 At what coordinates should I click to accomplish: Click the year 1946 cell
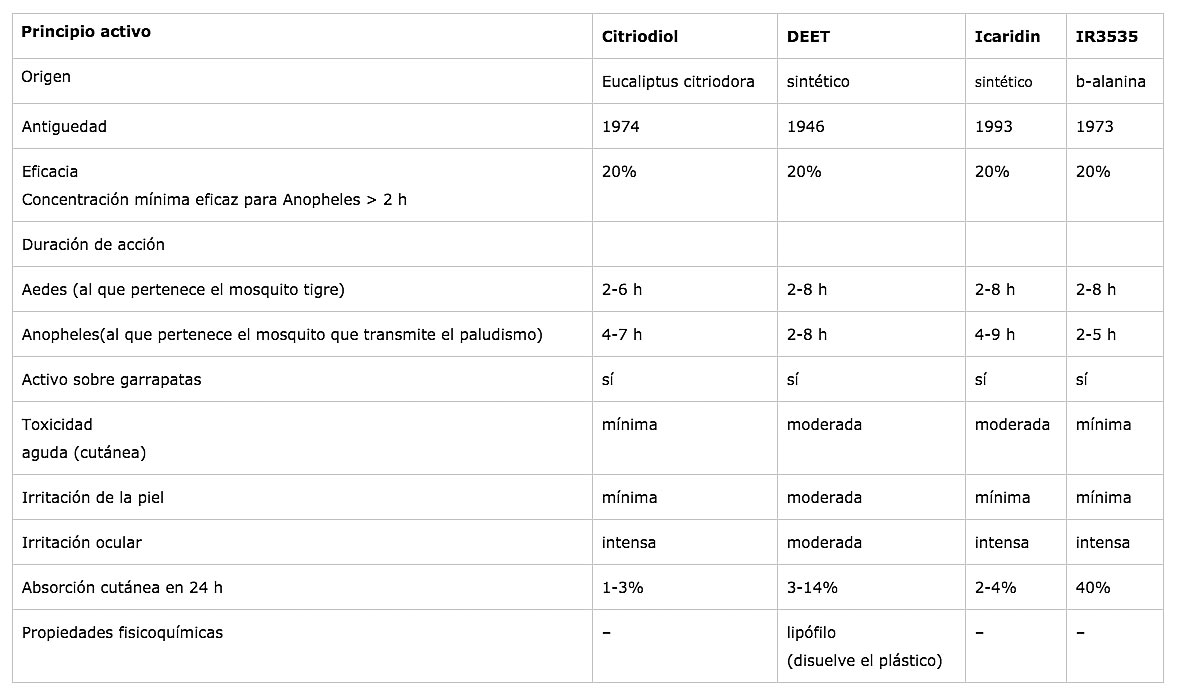805,127
